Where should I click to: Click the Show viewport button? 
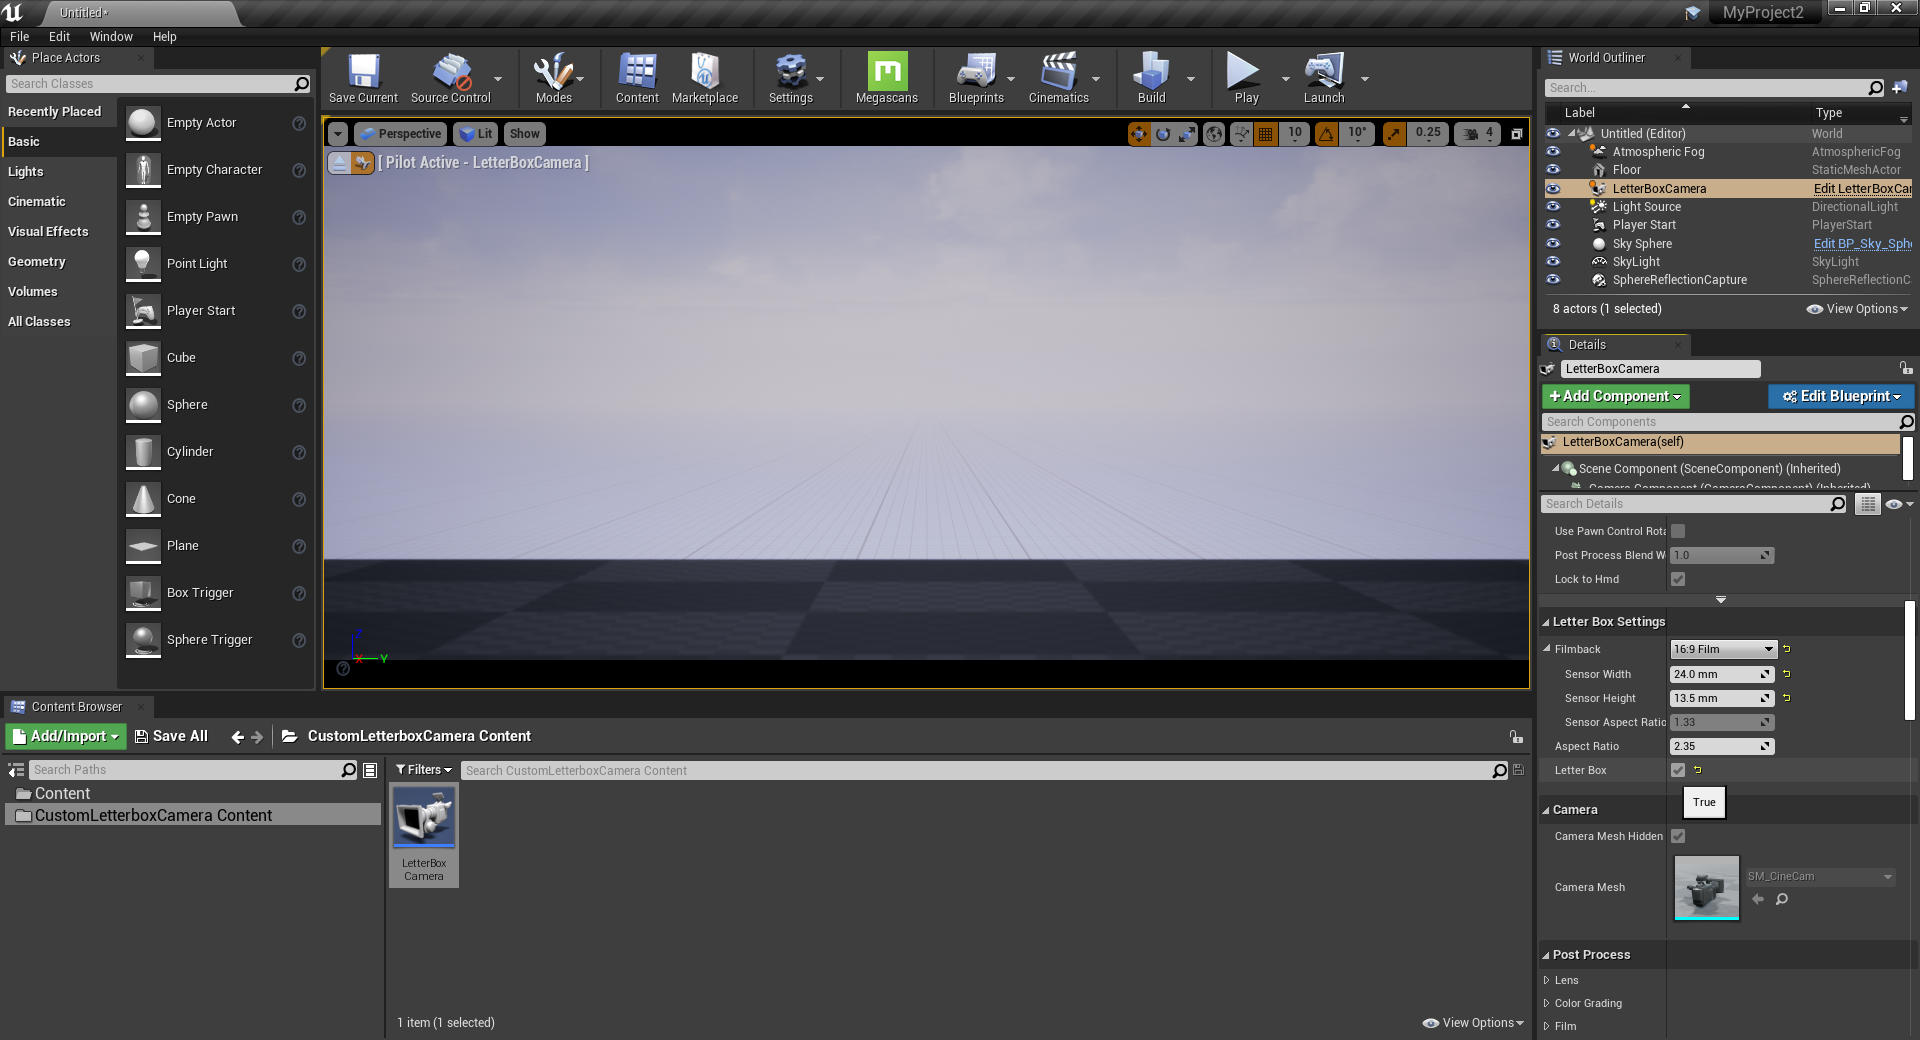click(524, 134)
